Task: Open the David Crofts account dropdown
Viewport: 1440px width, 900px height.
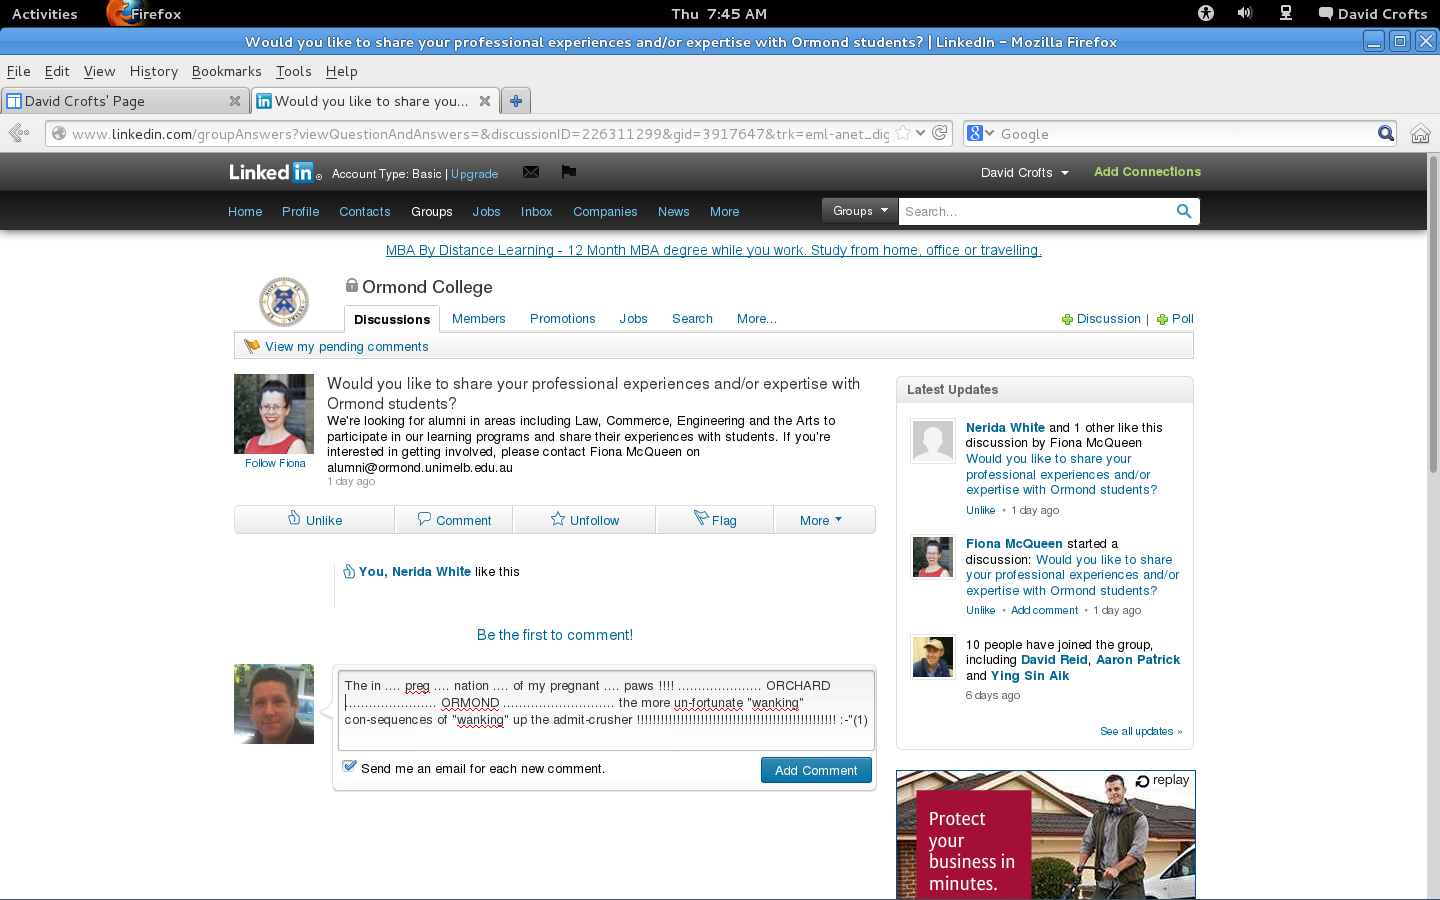Action: point(1025,173)
